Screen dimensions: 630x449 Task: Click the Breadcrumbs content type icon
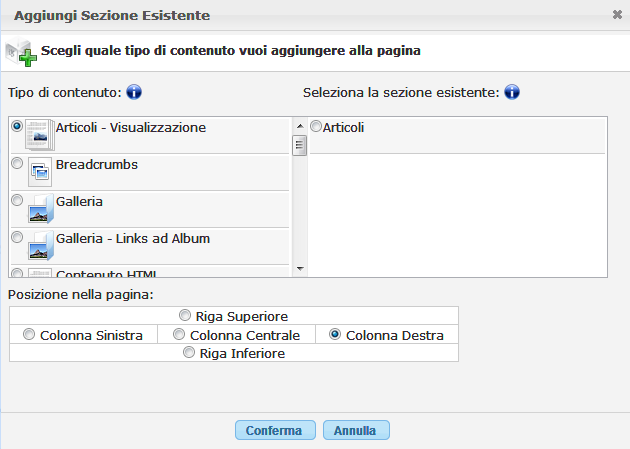[x=40, y=171]
